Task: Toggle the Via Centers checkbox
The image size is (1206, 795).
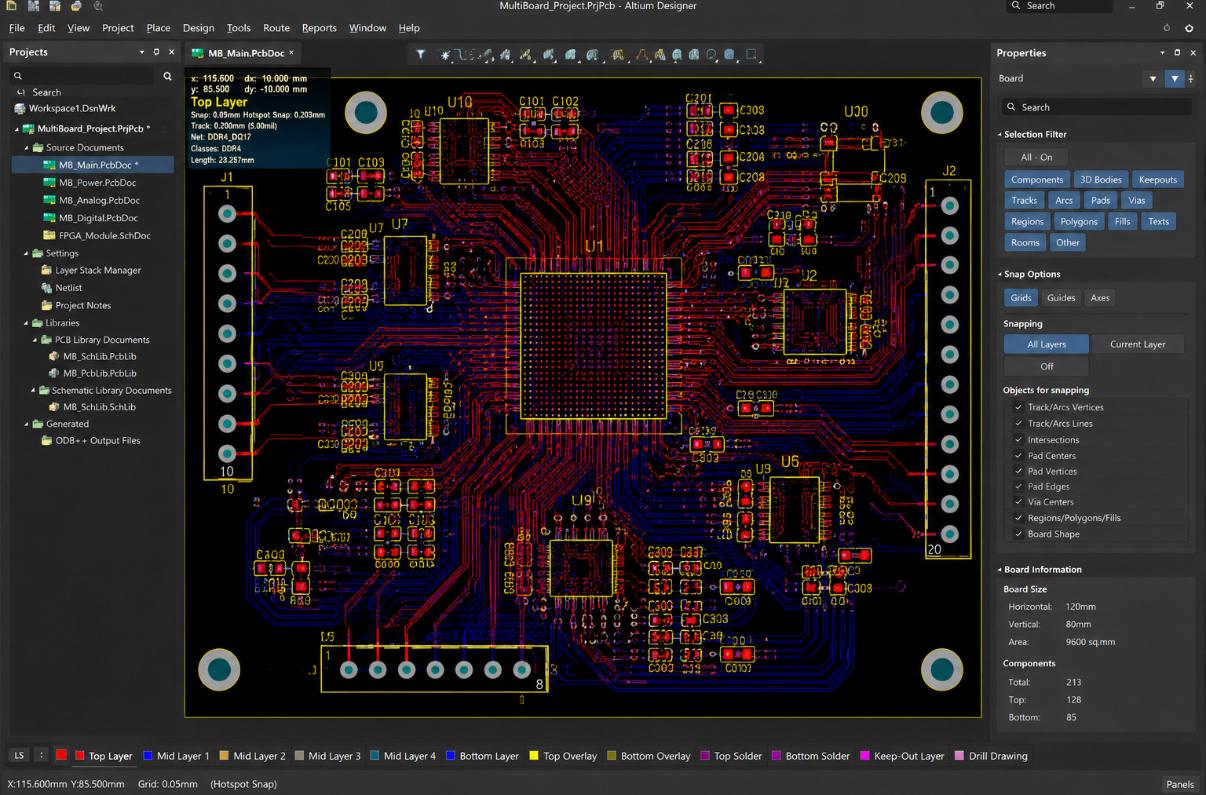Action: point(1018,502)
